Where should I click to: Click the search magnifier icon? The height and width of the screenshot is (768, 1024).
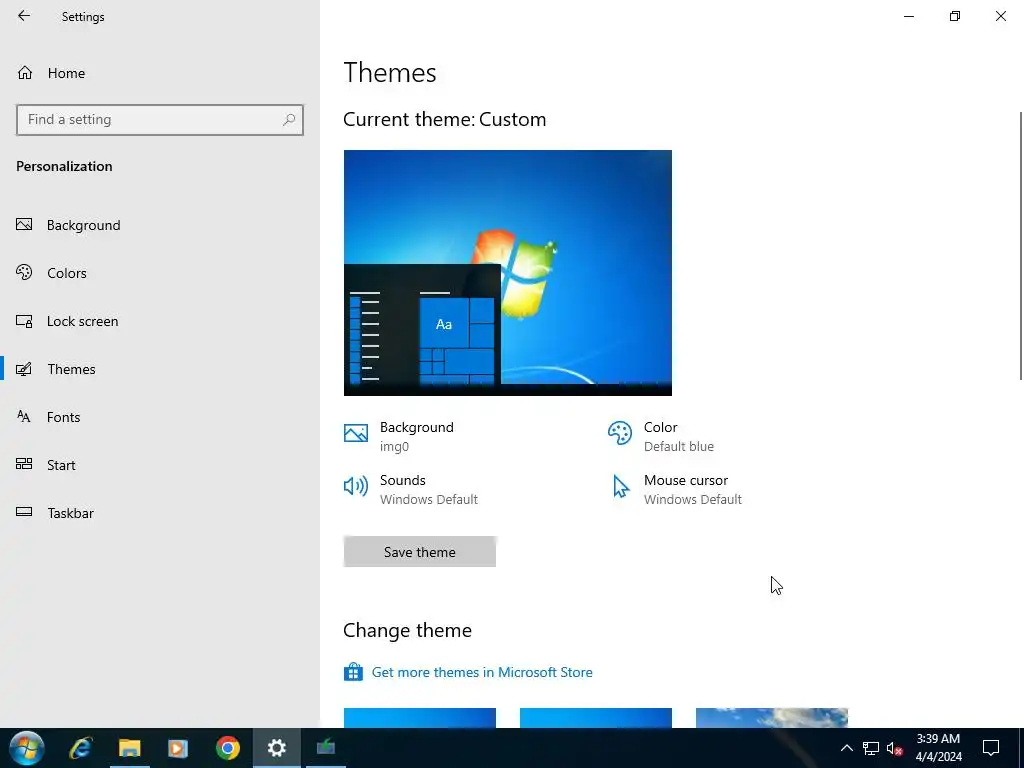[289, 120]
